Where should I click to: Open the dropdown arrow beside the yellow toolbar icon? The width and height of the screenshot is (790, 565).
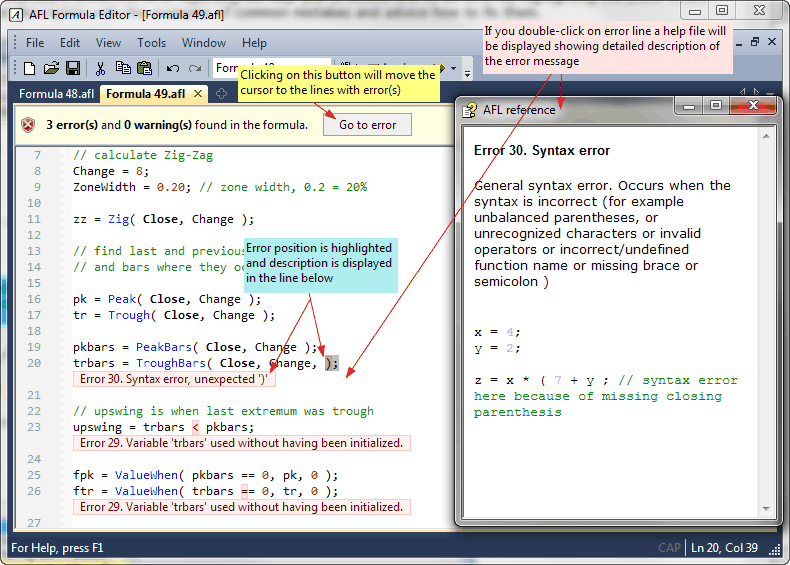[455, 69]
